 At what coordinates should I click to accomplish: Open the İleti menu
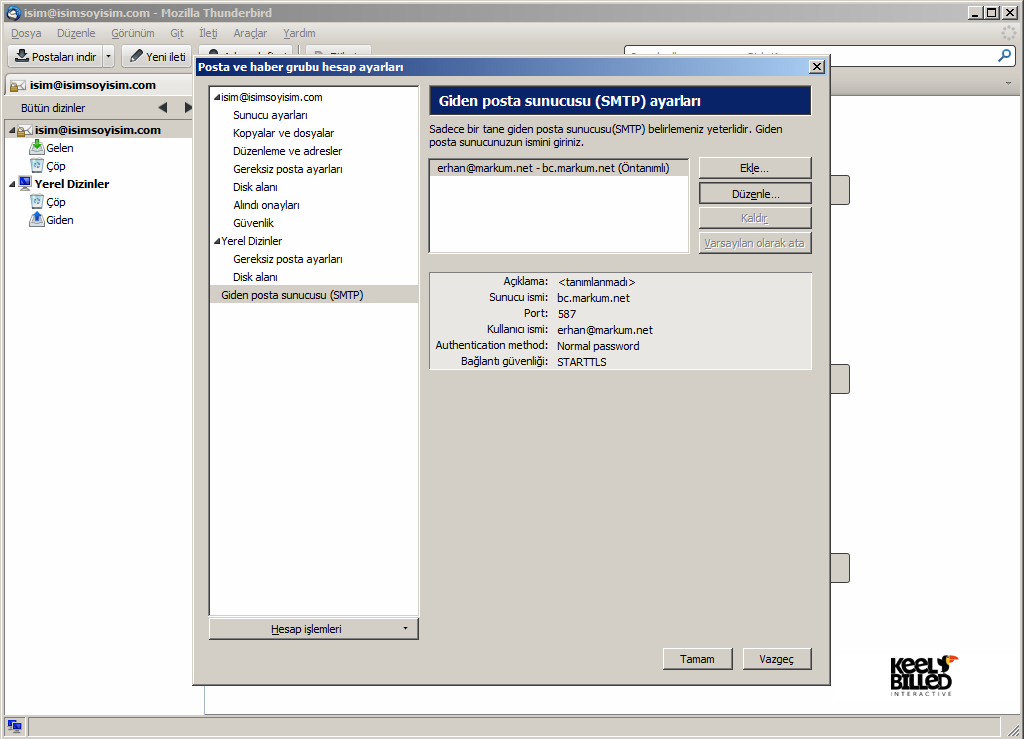coord(208,33)
